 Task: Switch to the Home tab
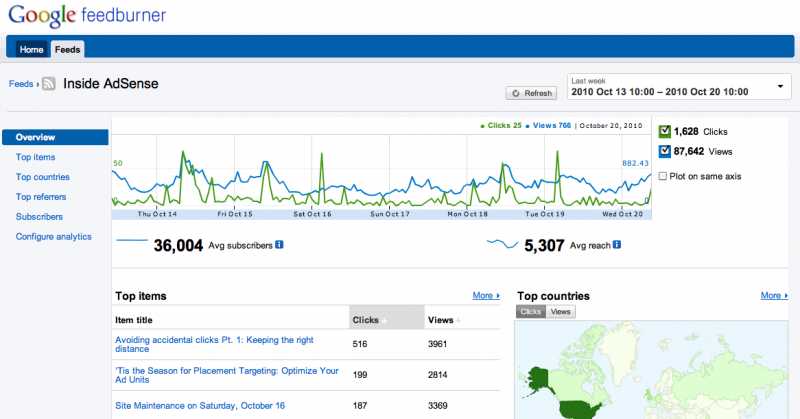[x=32, y=48]
